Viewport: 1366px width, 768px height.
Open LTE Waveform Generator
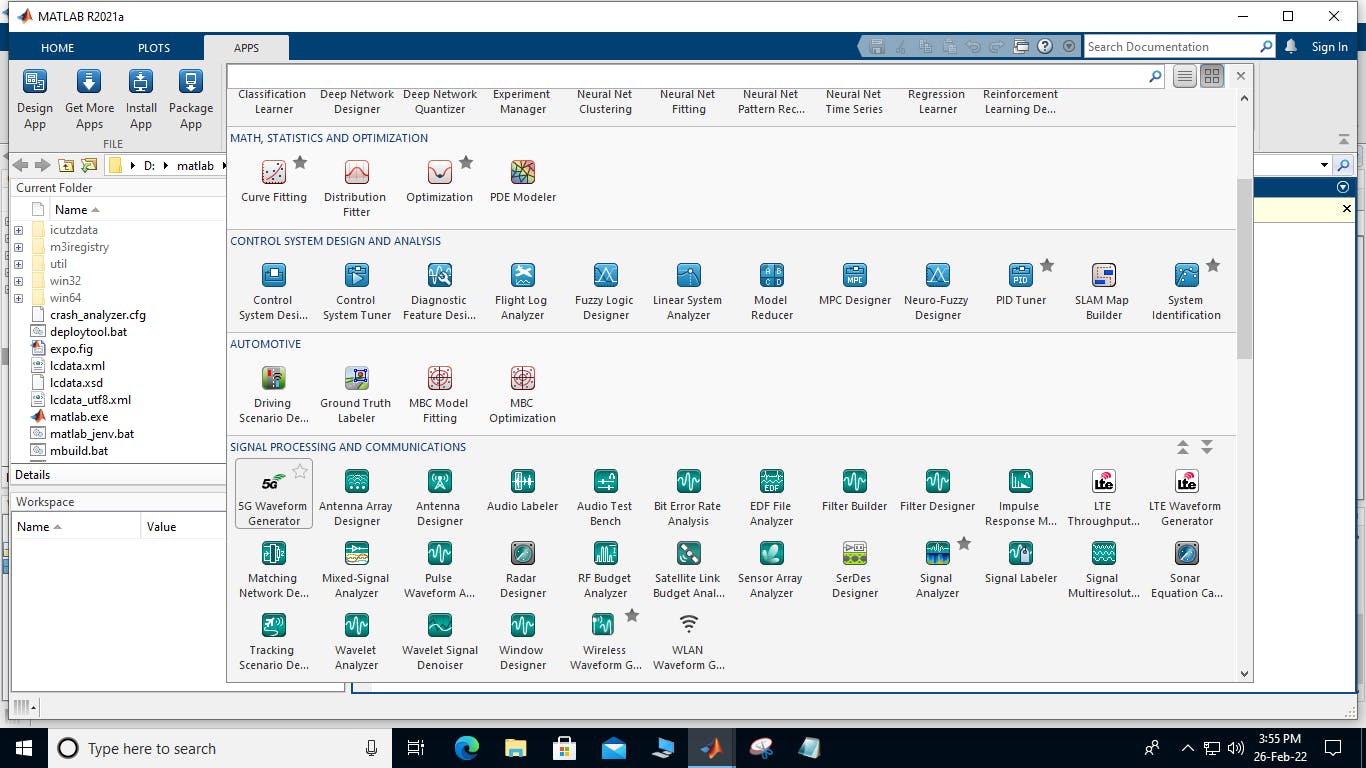(x=1186, y=496)
